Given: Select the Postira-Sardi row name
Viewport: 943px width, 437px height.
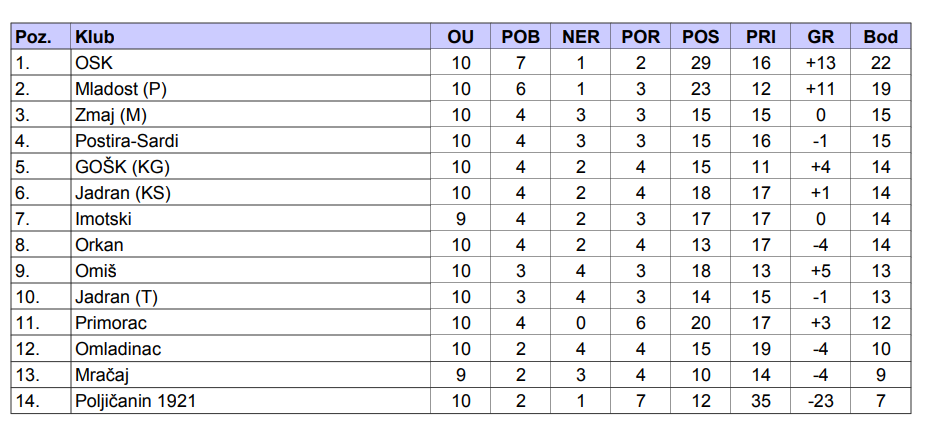Looking at the screenshot, I should 126,141.
